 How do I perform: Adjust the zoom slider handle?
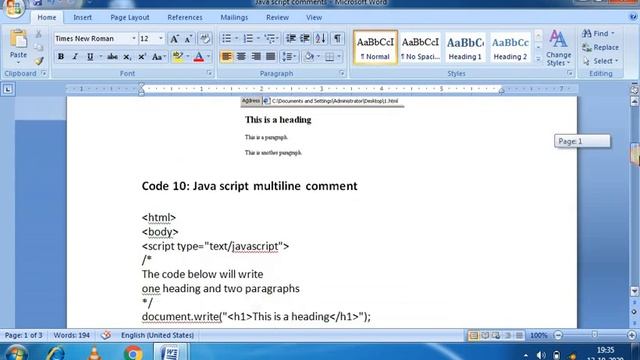click(595, 335)
